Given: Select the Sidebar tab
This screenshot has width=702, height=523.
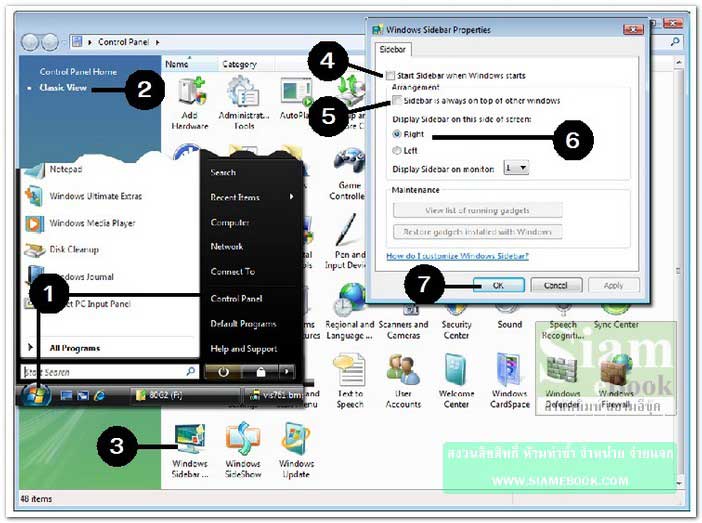Looking at the screenshot, I should coord(393,49).
